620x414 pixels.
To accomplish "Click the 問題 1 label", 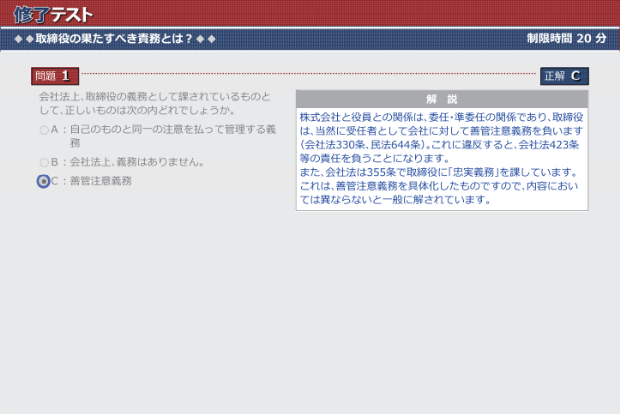I will coord(55,76).
